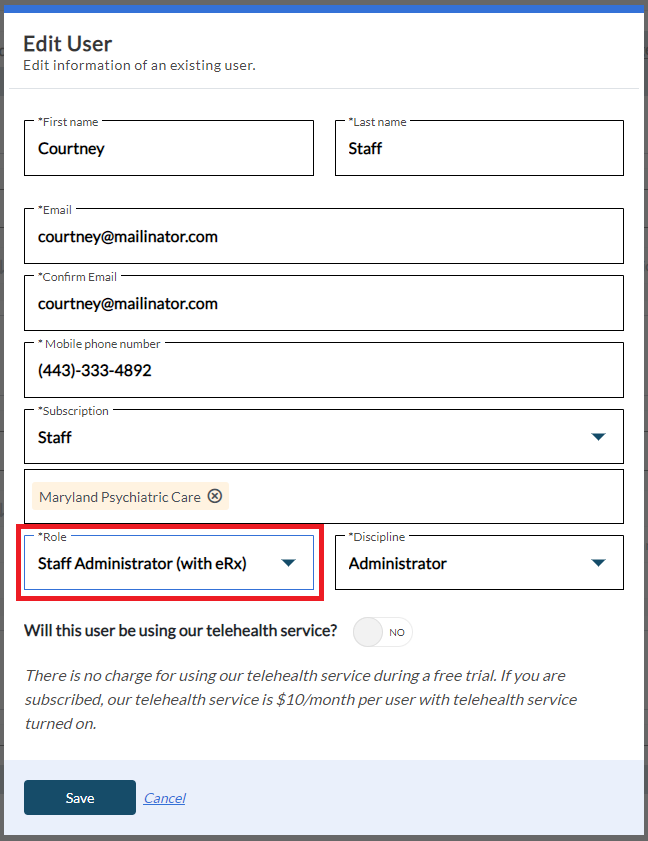Focus the Last name field
This screenshot has height=841, width=648.
click(x=478, y=149)
